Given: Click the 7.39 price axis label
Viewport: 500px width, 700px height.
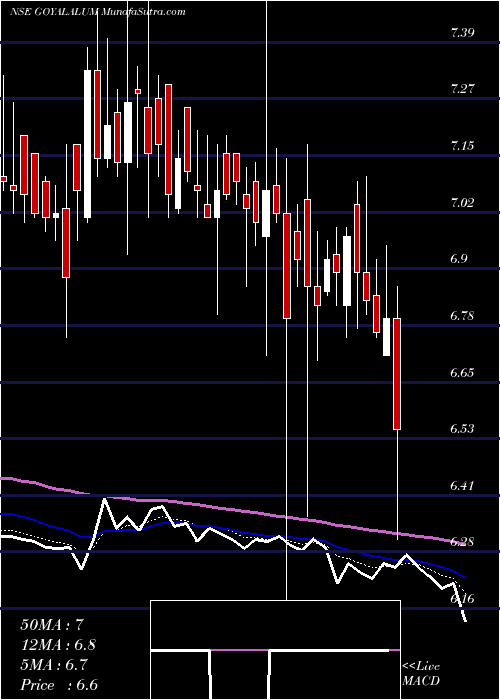Looking at the screenshot, I should (462, 32).
